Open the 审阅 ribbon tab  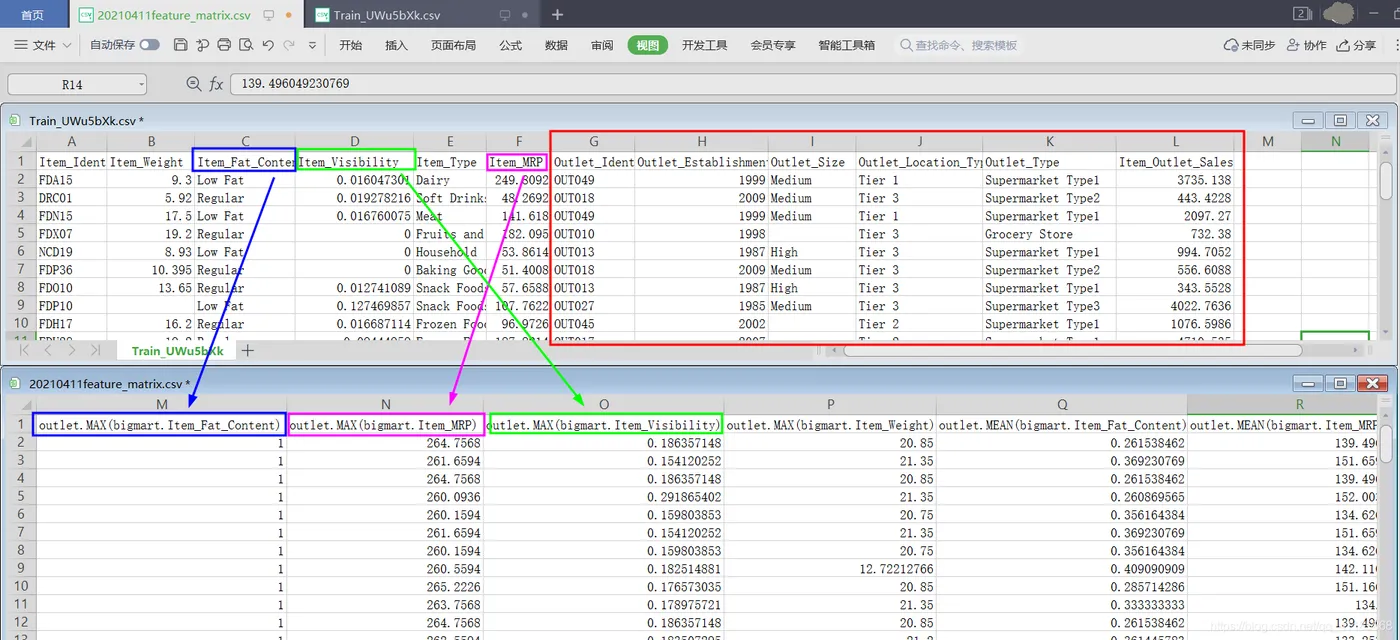[x=602, y=45]
